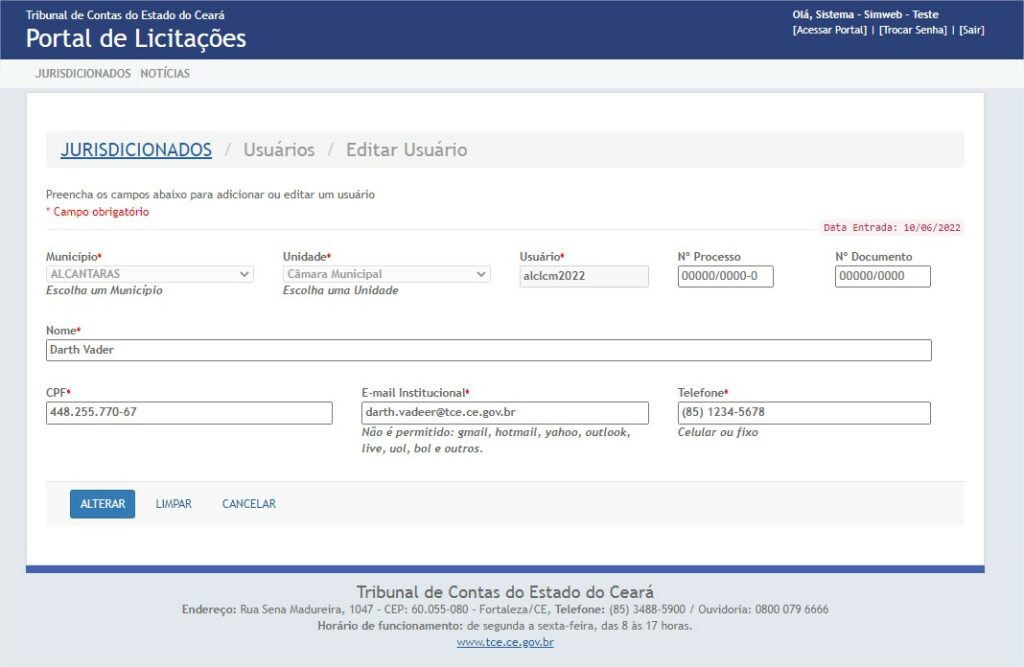Focus the Nome field containing Darth Vader
The height and width of the screenshot is (667, 1024).
tap(488, 350)
